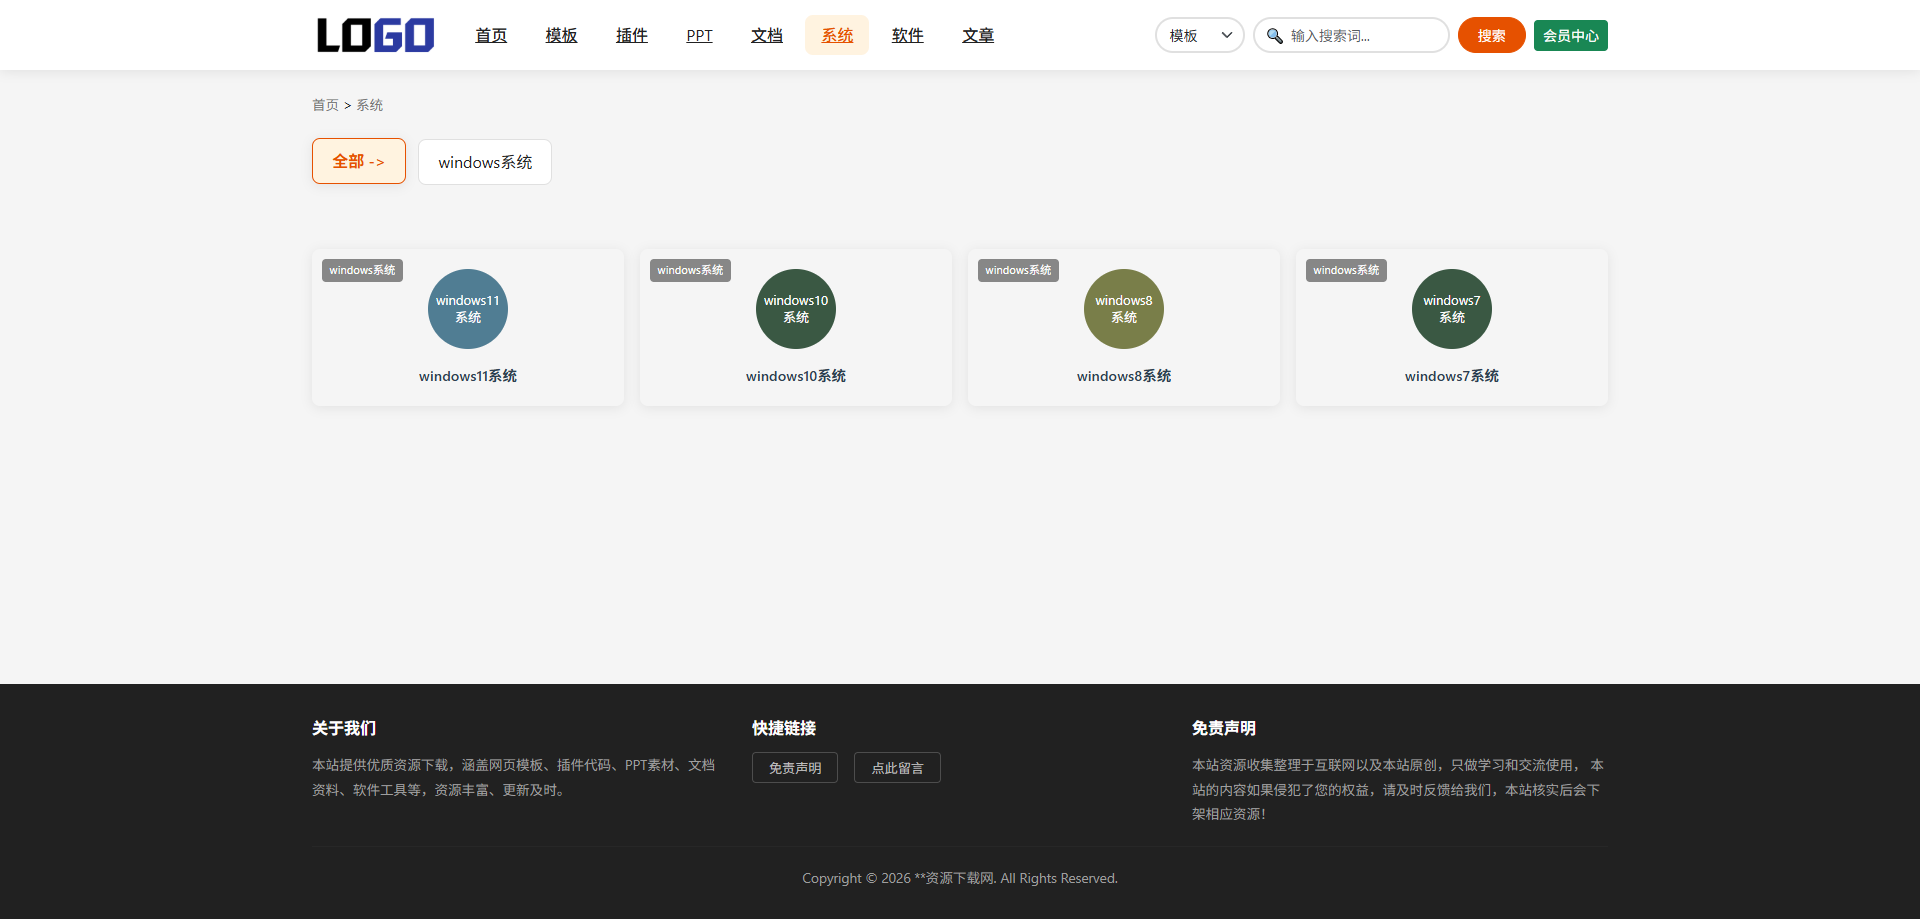Select the highlighted 系统 navigation item
The height and width of the screenshot is (919, 1920).
[x=837, y=35]
